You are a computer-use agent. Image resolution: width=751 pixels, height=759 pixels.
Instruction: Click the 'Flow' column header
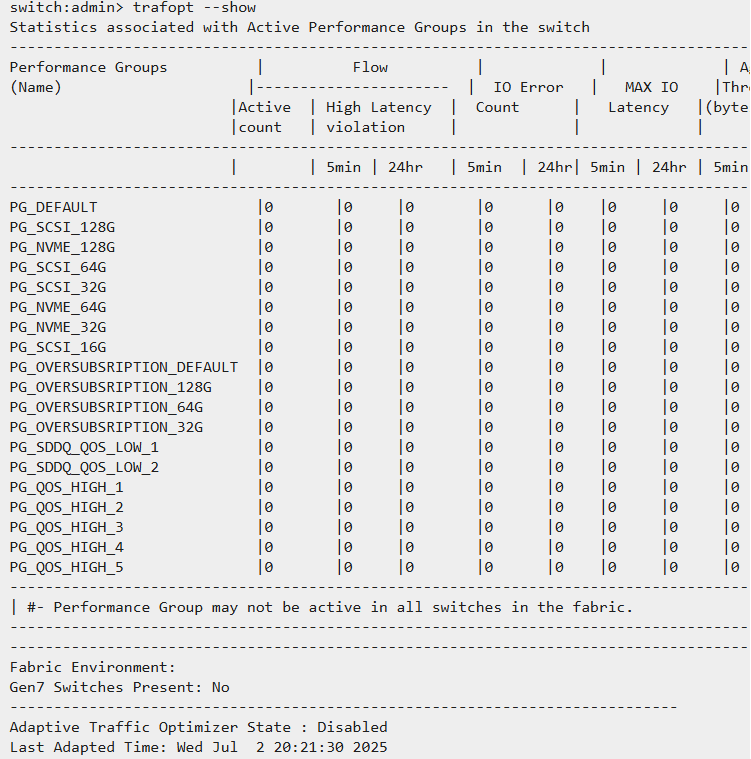[x=370, y=67]
